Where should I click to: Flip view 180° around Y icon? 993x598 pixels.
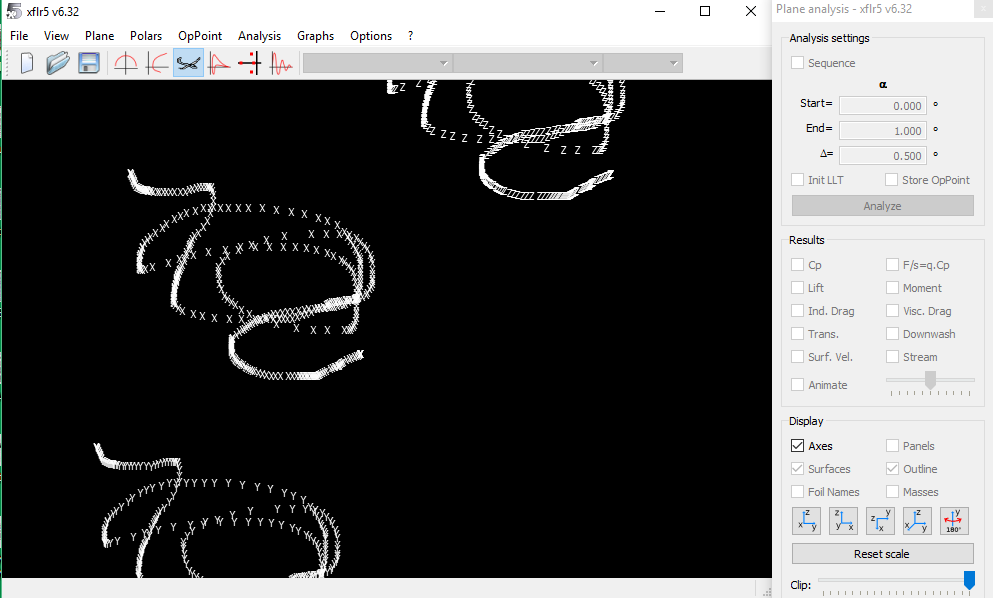coord(954,521)
